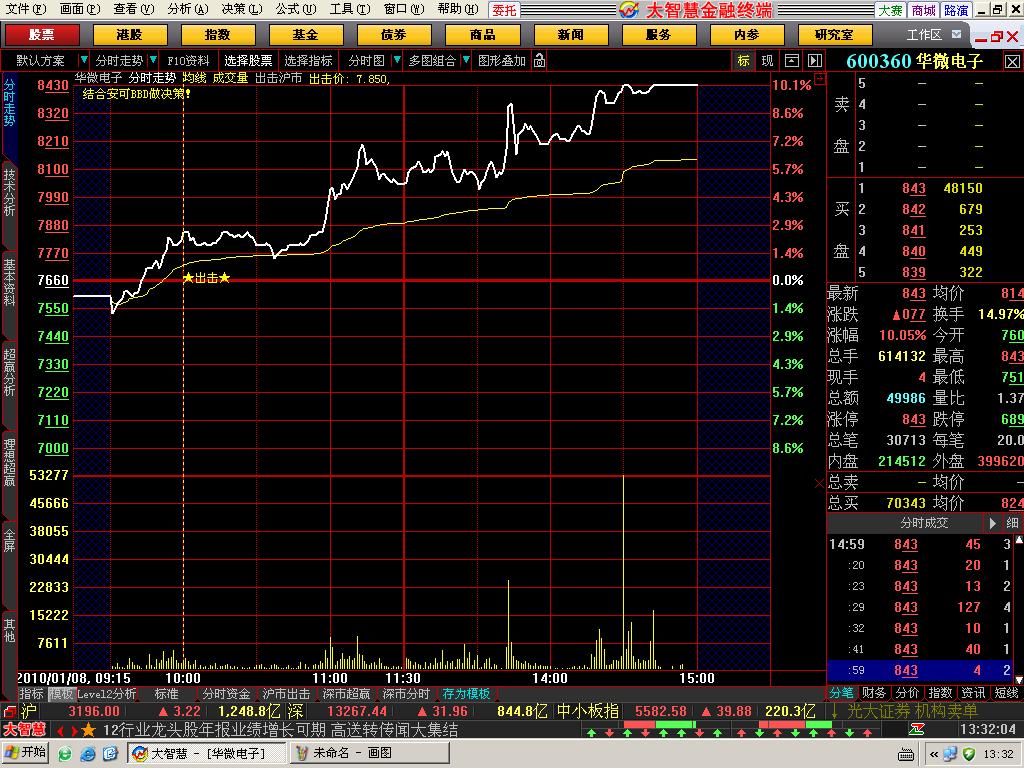
Task: Click the 选择股票 toolbar button
Action: 248,61
